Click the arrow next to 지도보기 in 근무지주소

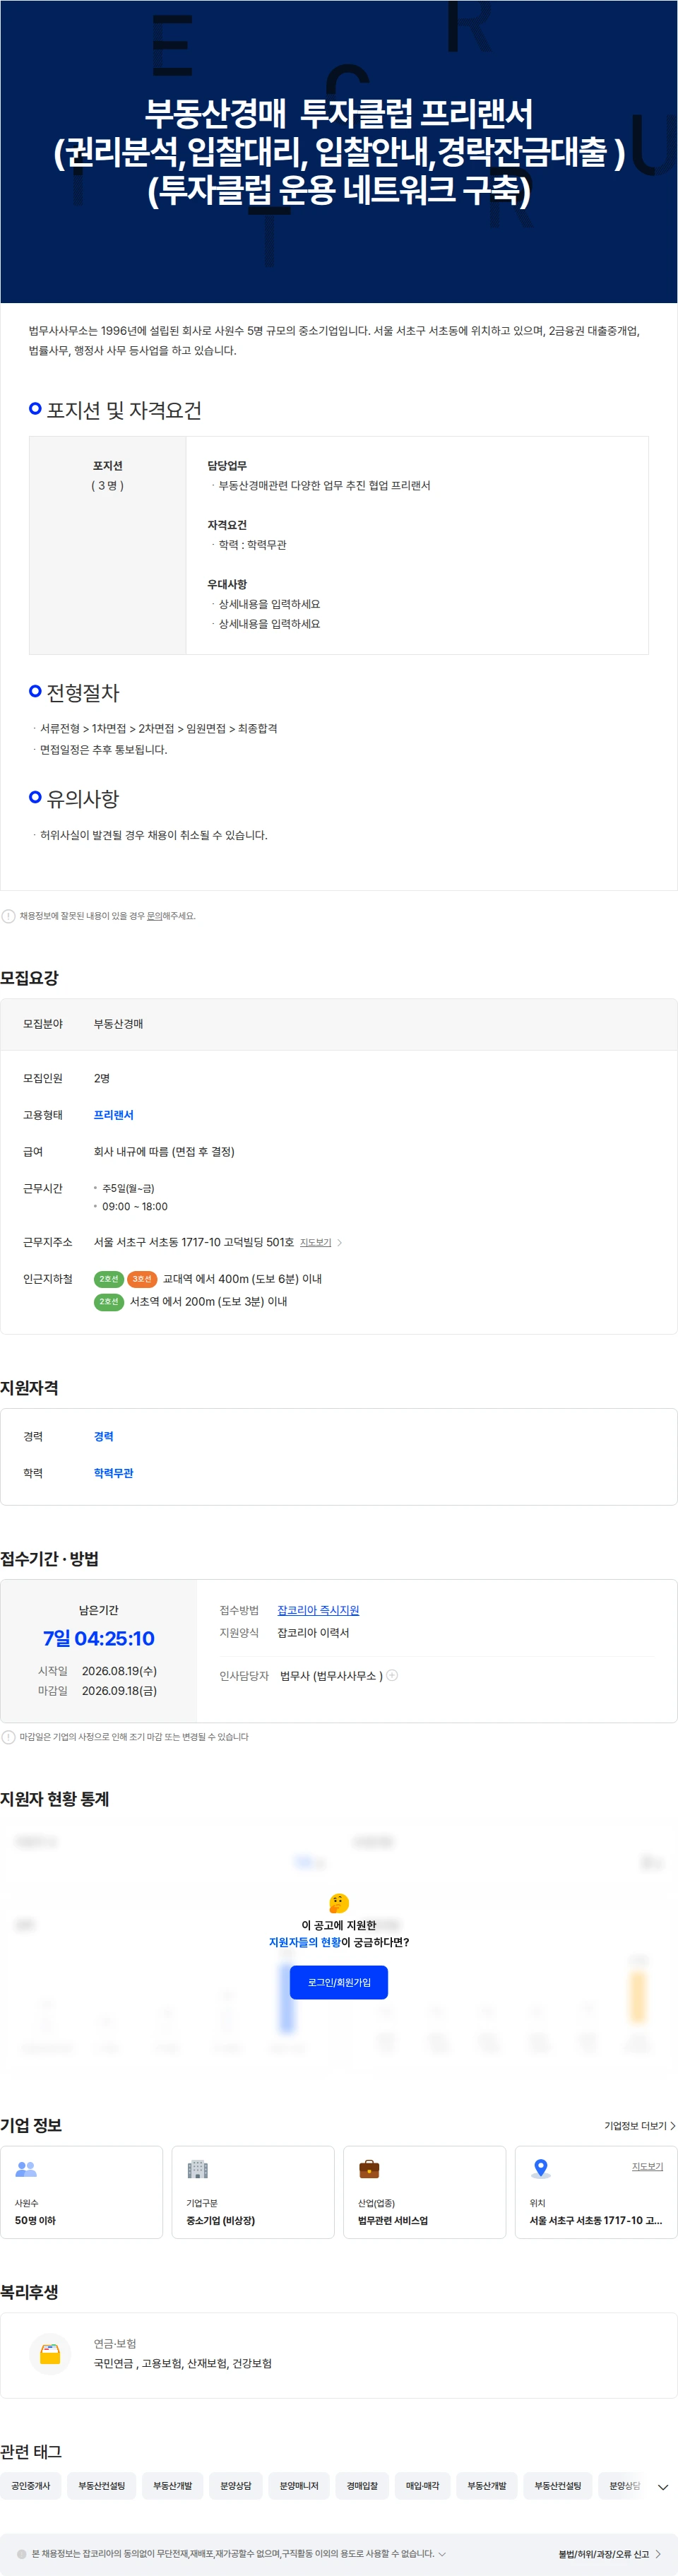click(x=340, y=1243)
